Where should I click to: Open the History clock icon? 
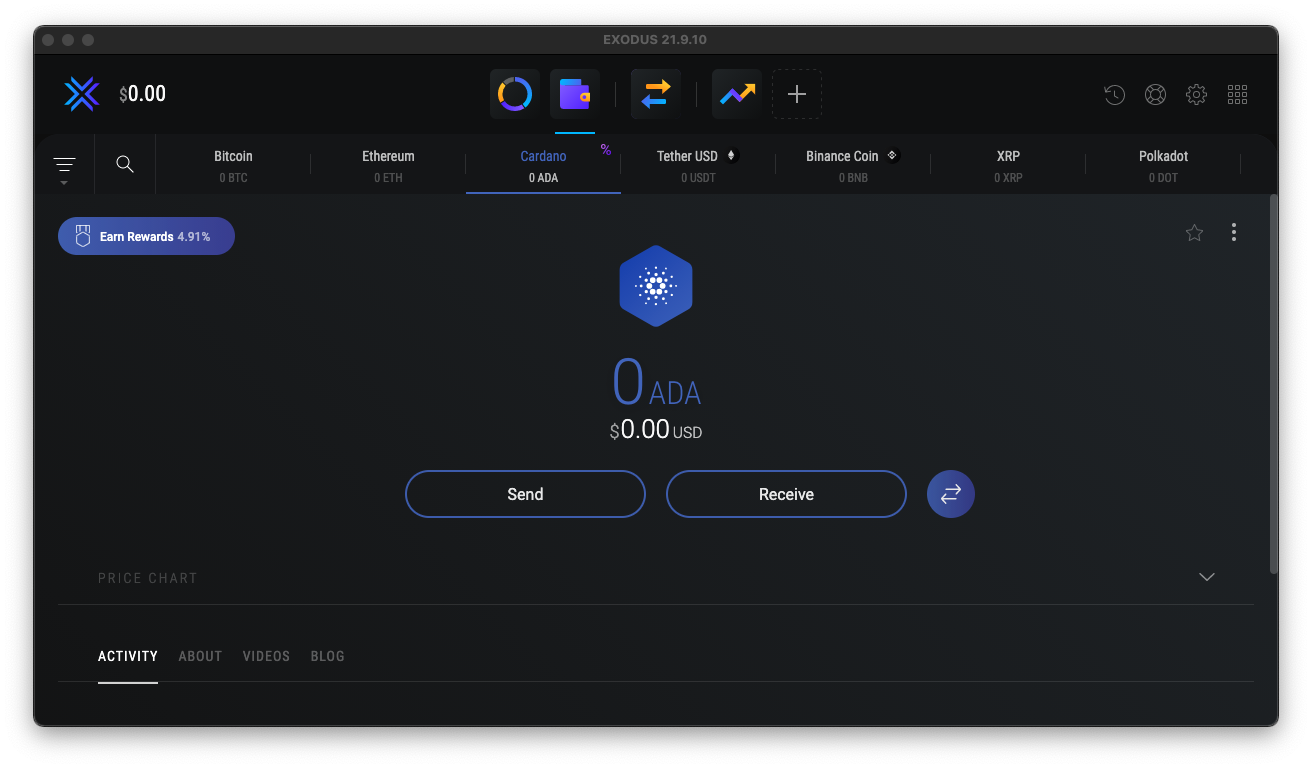1114,95
